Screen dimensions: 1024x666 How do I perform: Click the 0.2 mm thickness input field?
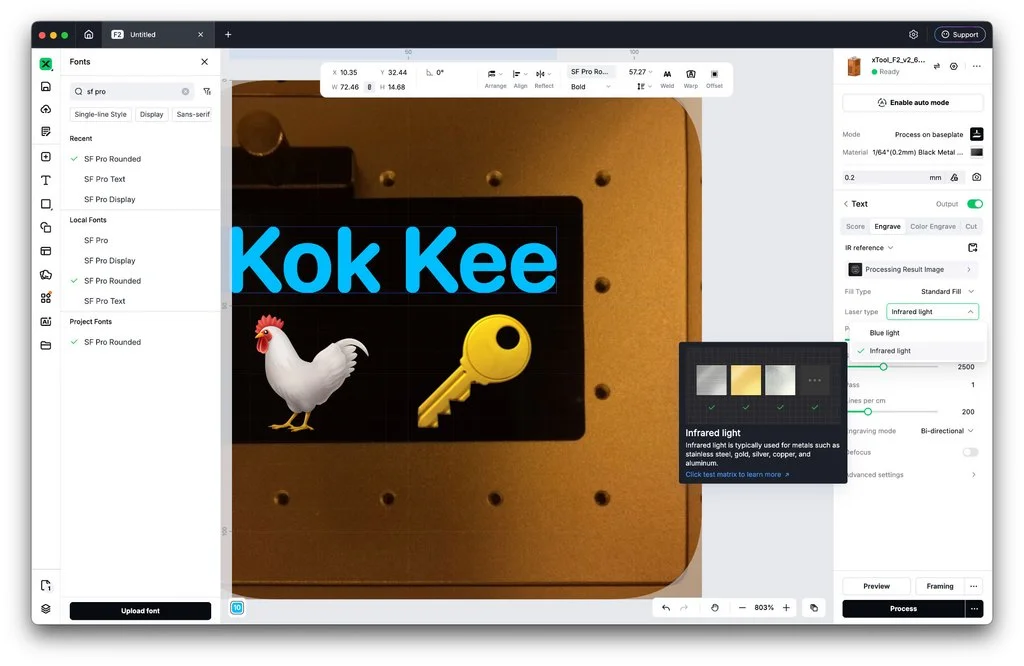coord(893,178)
